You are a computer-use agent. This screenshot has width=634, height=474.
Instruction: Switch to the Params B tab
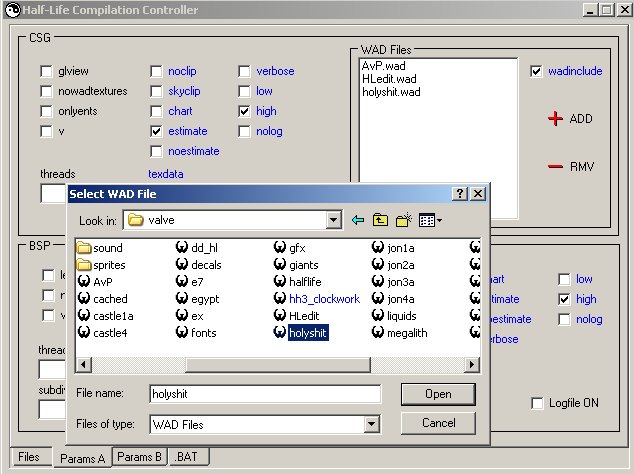click(x=139, y=457)
